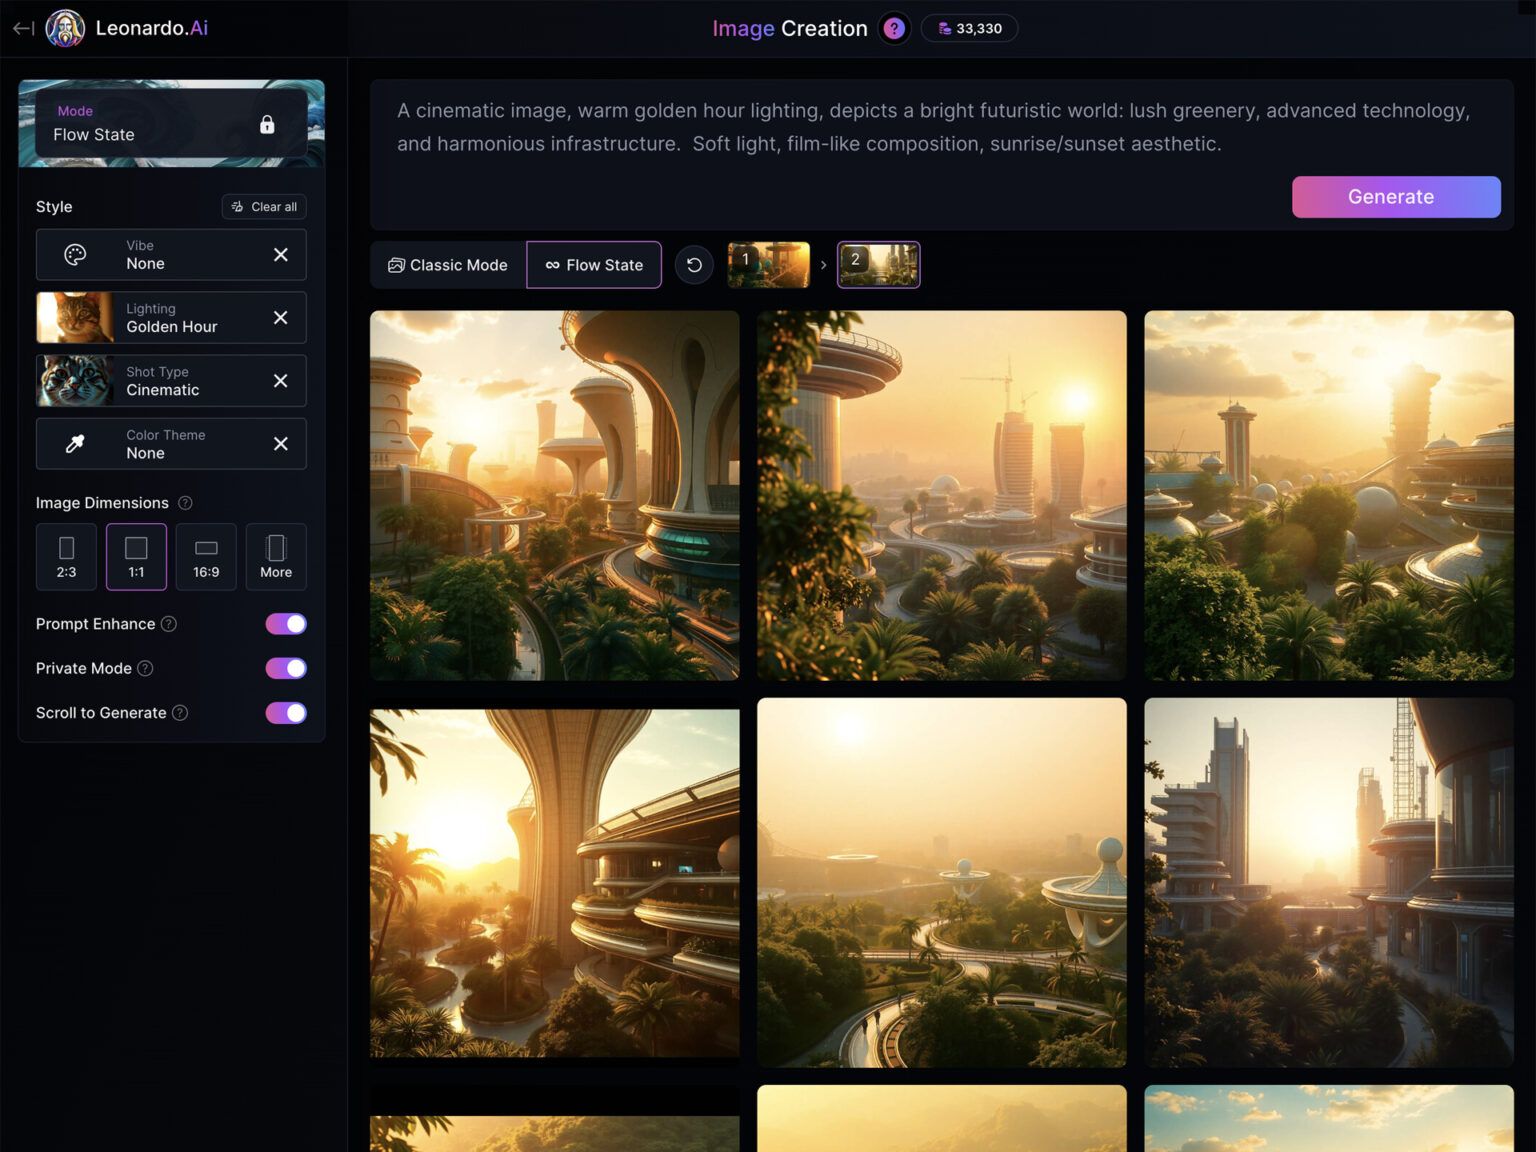Viewport: 1536px width, 1152px height.
Task: Switch to Classic Mode tab
Action: click(448, 265)
